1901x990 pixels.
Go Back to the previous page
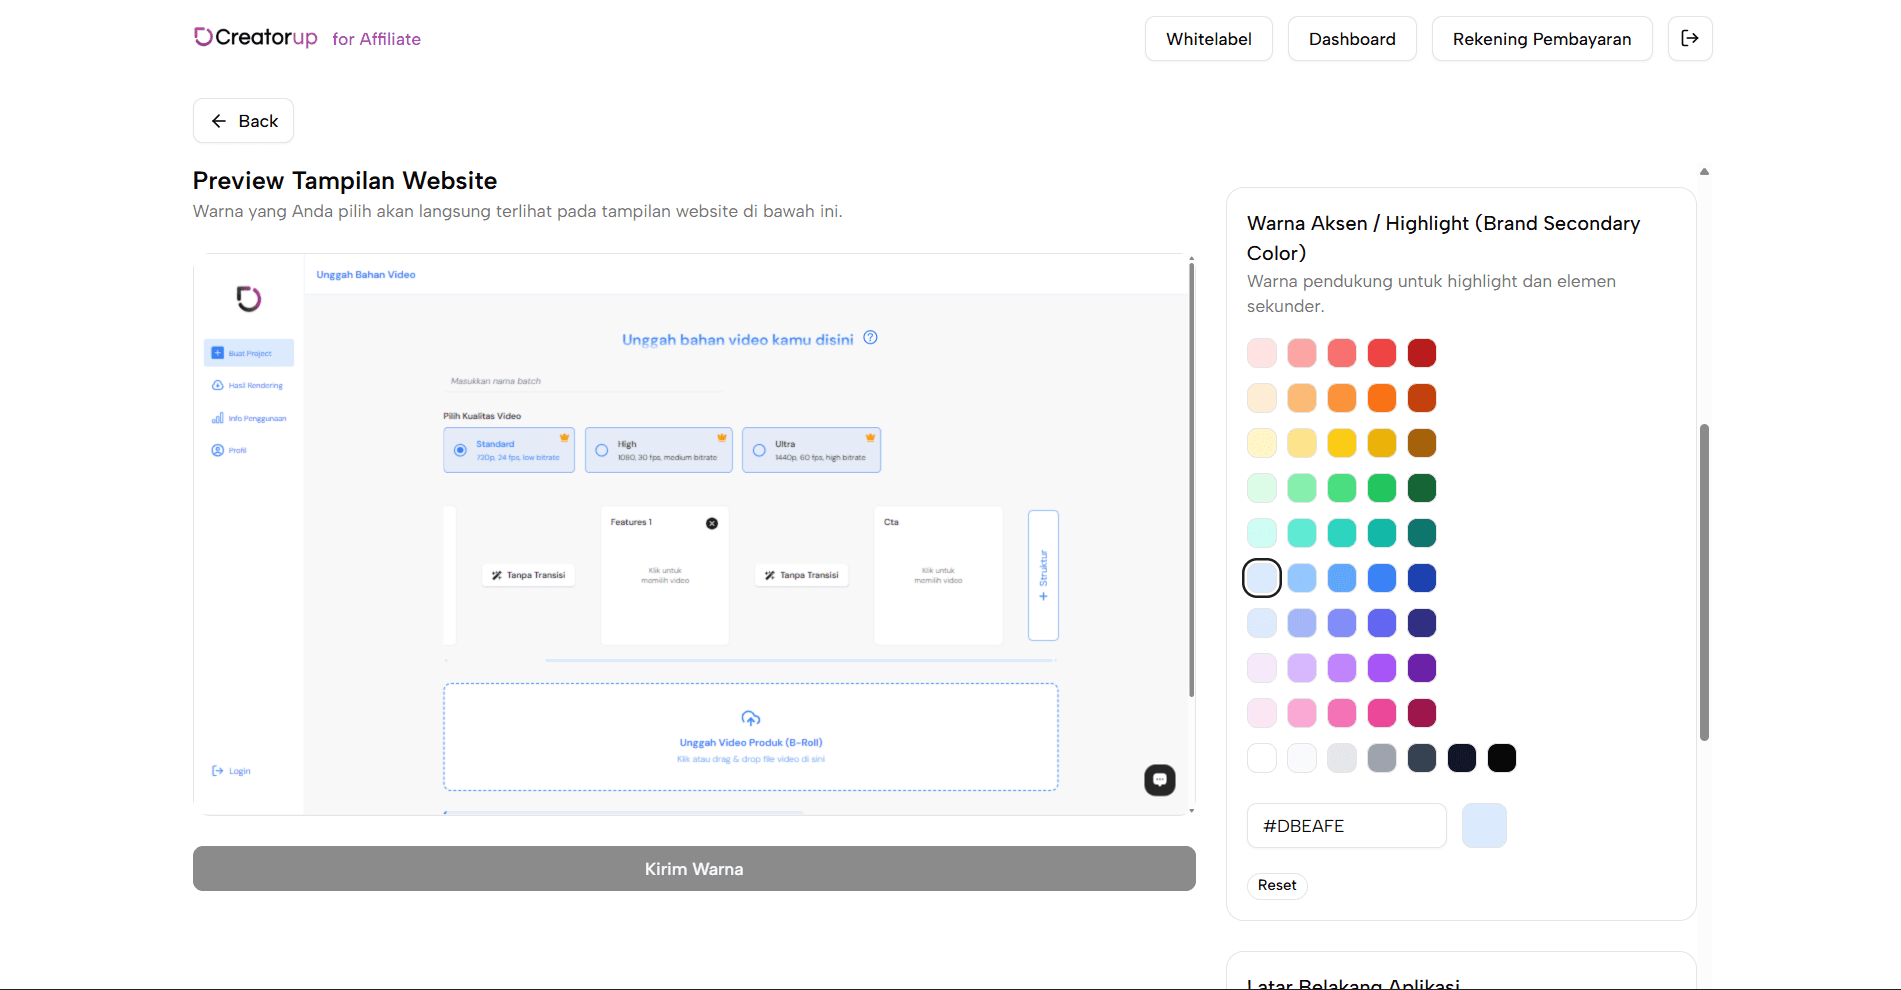(x=243, y=121)
